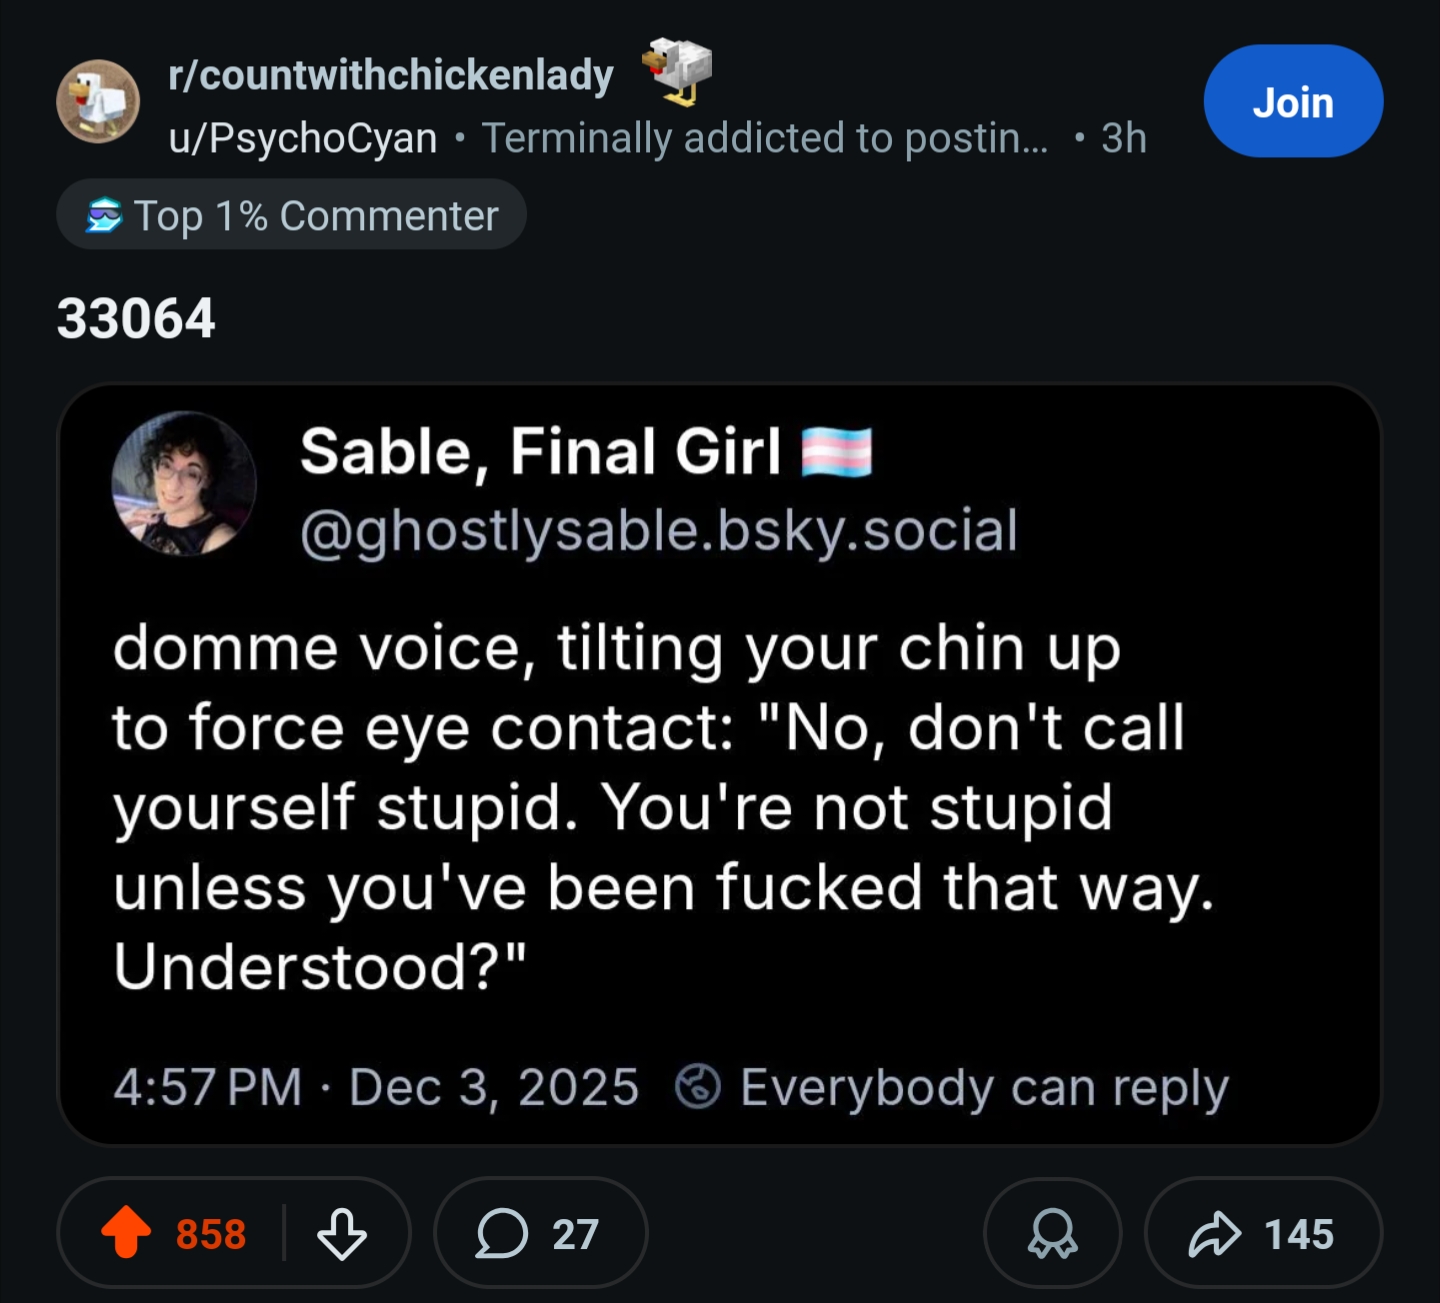Share this post via share arrow
The width and height of the screenshot is (1440, 1303).
coord(1262,1233)
